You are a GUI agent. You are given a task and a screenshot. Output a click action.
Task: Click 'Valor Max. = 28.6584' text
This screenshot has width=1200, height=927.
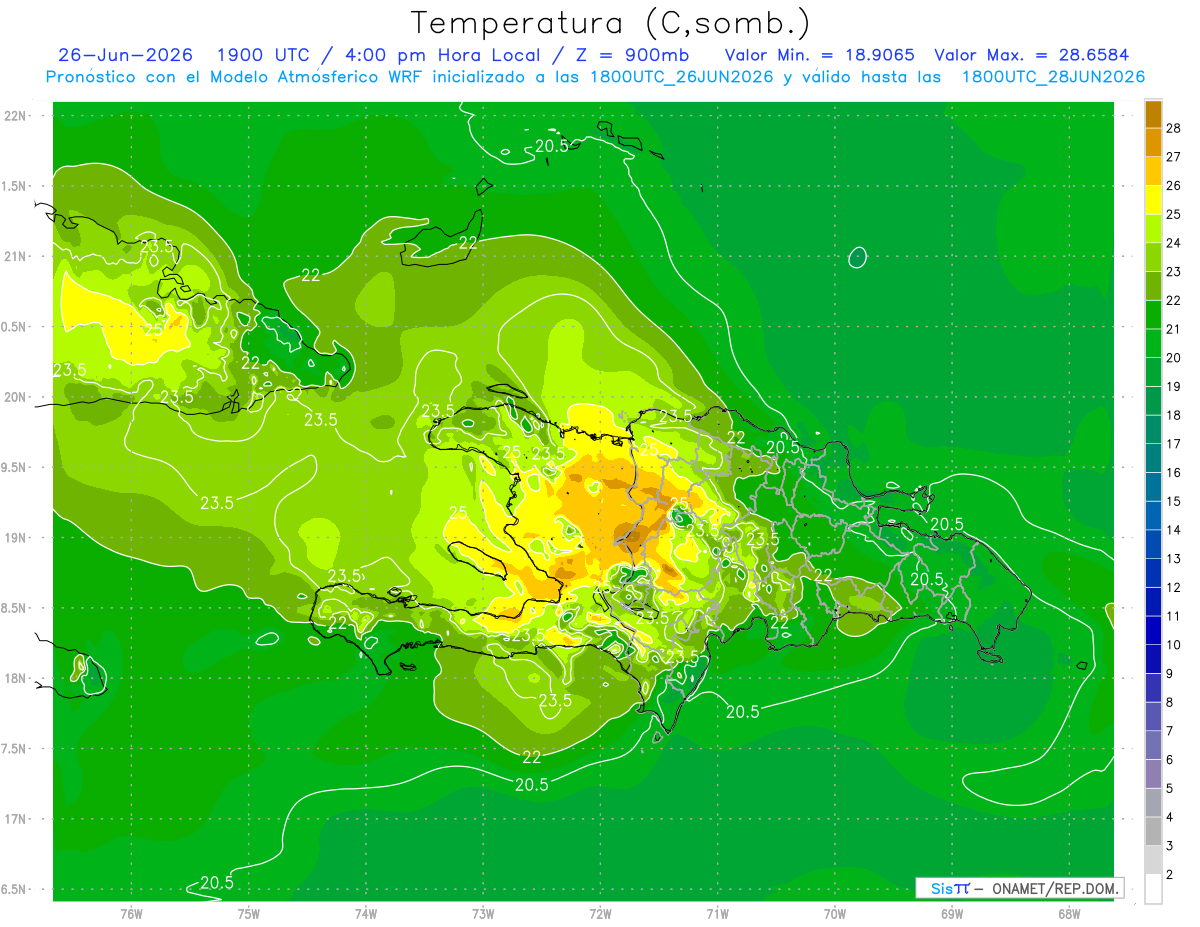[x=1031, y=55]
